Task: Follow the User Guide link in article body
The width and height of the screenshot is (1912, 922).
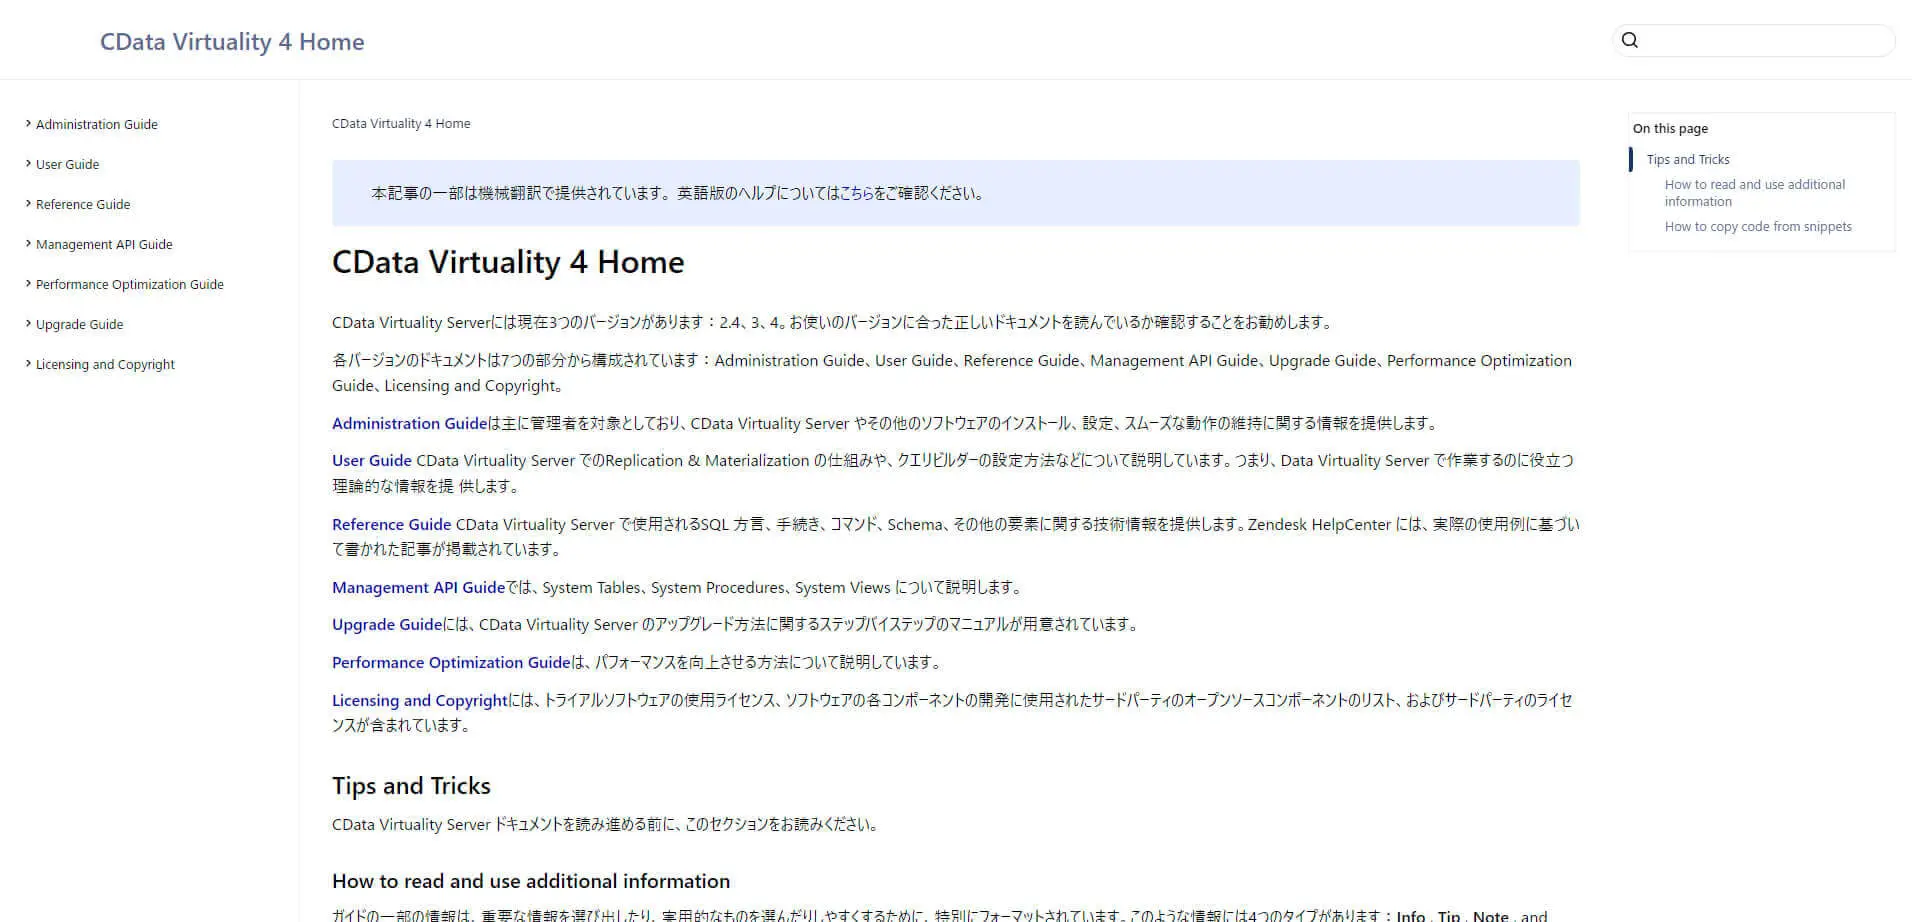Action: pos(372,460)
